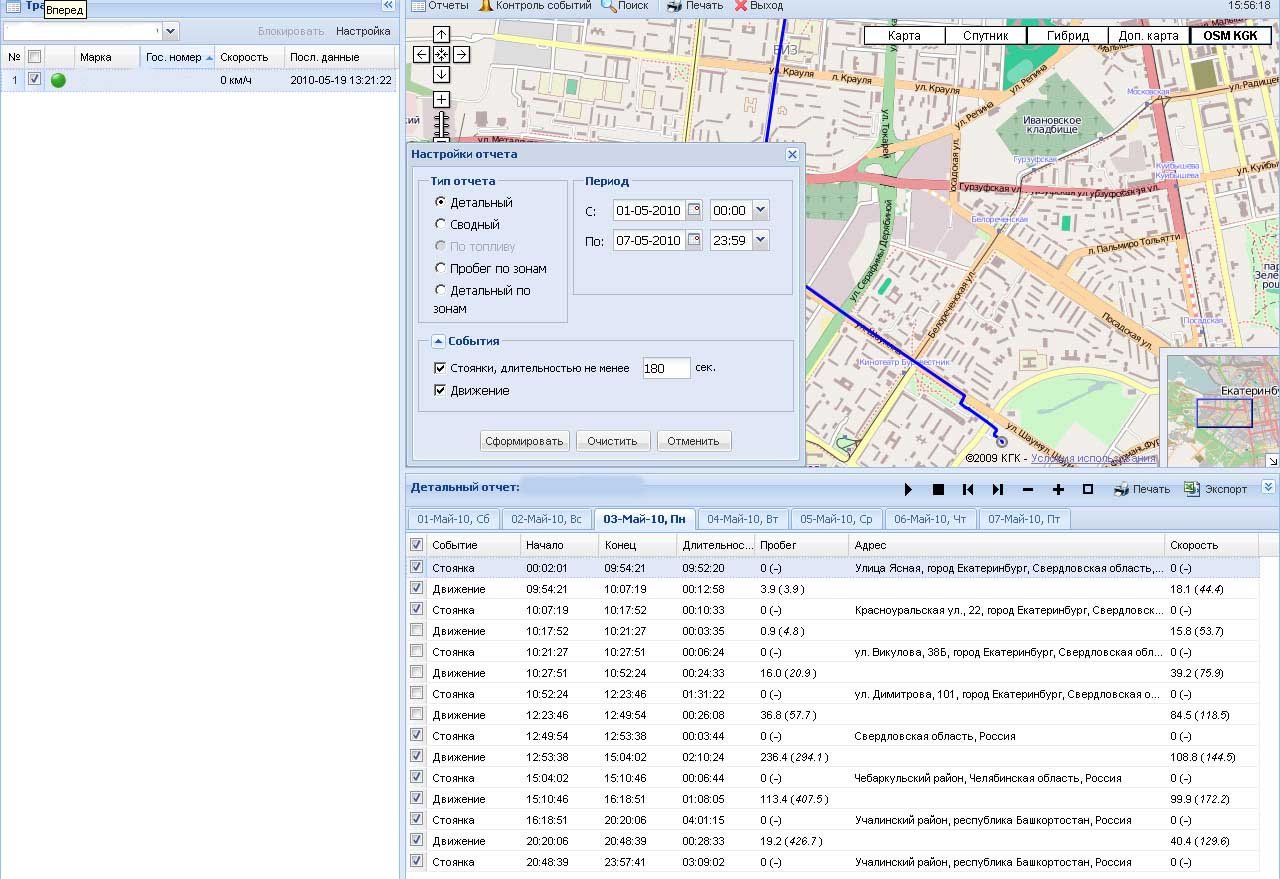Collapse the События section
1280x879 pixels.
(x=438, y=341)
